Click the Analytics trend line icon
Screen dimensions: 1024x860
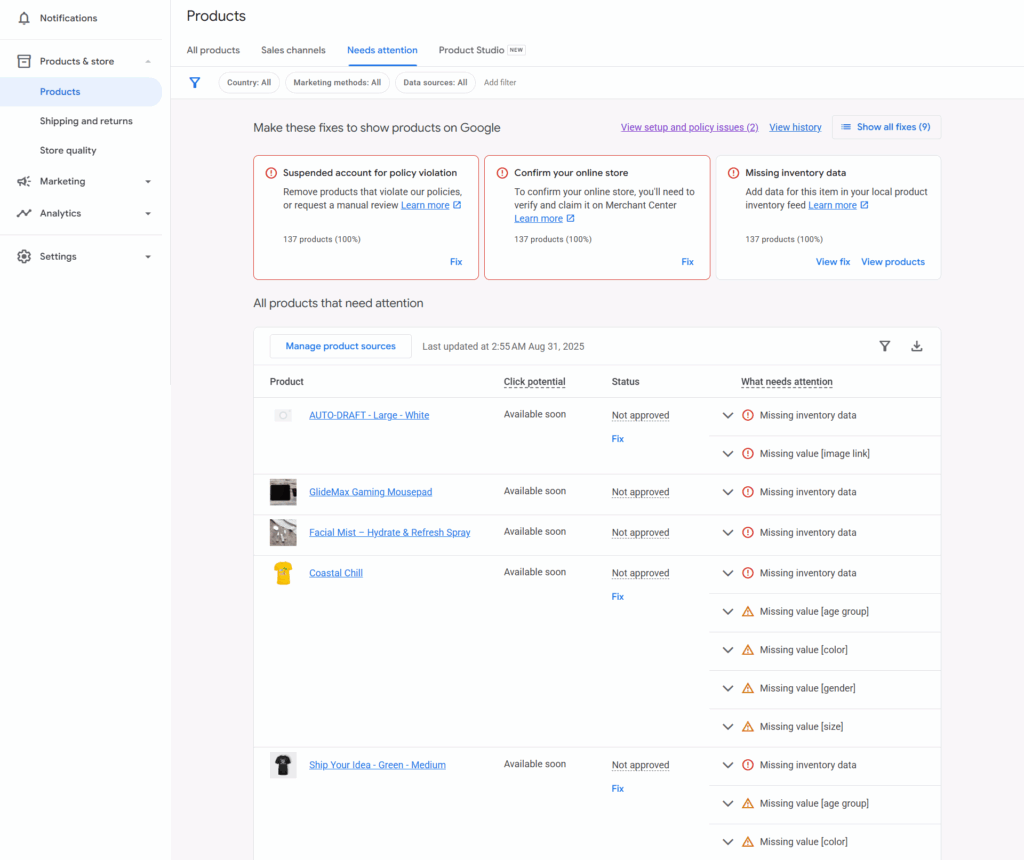coord(24,213)
